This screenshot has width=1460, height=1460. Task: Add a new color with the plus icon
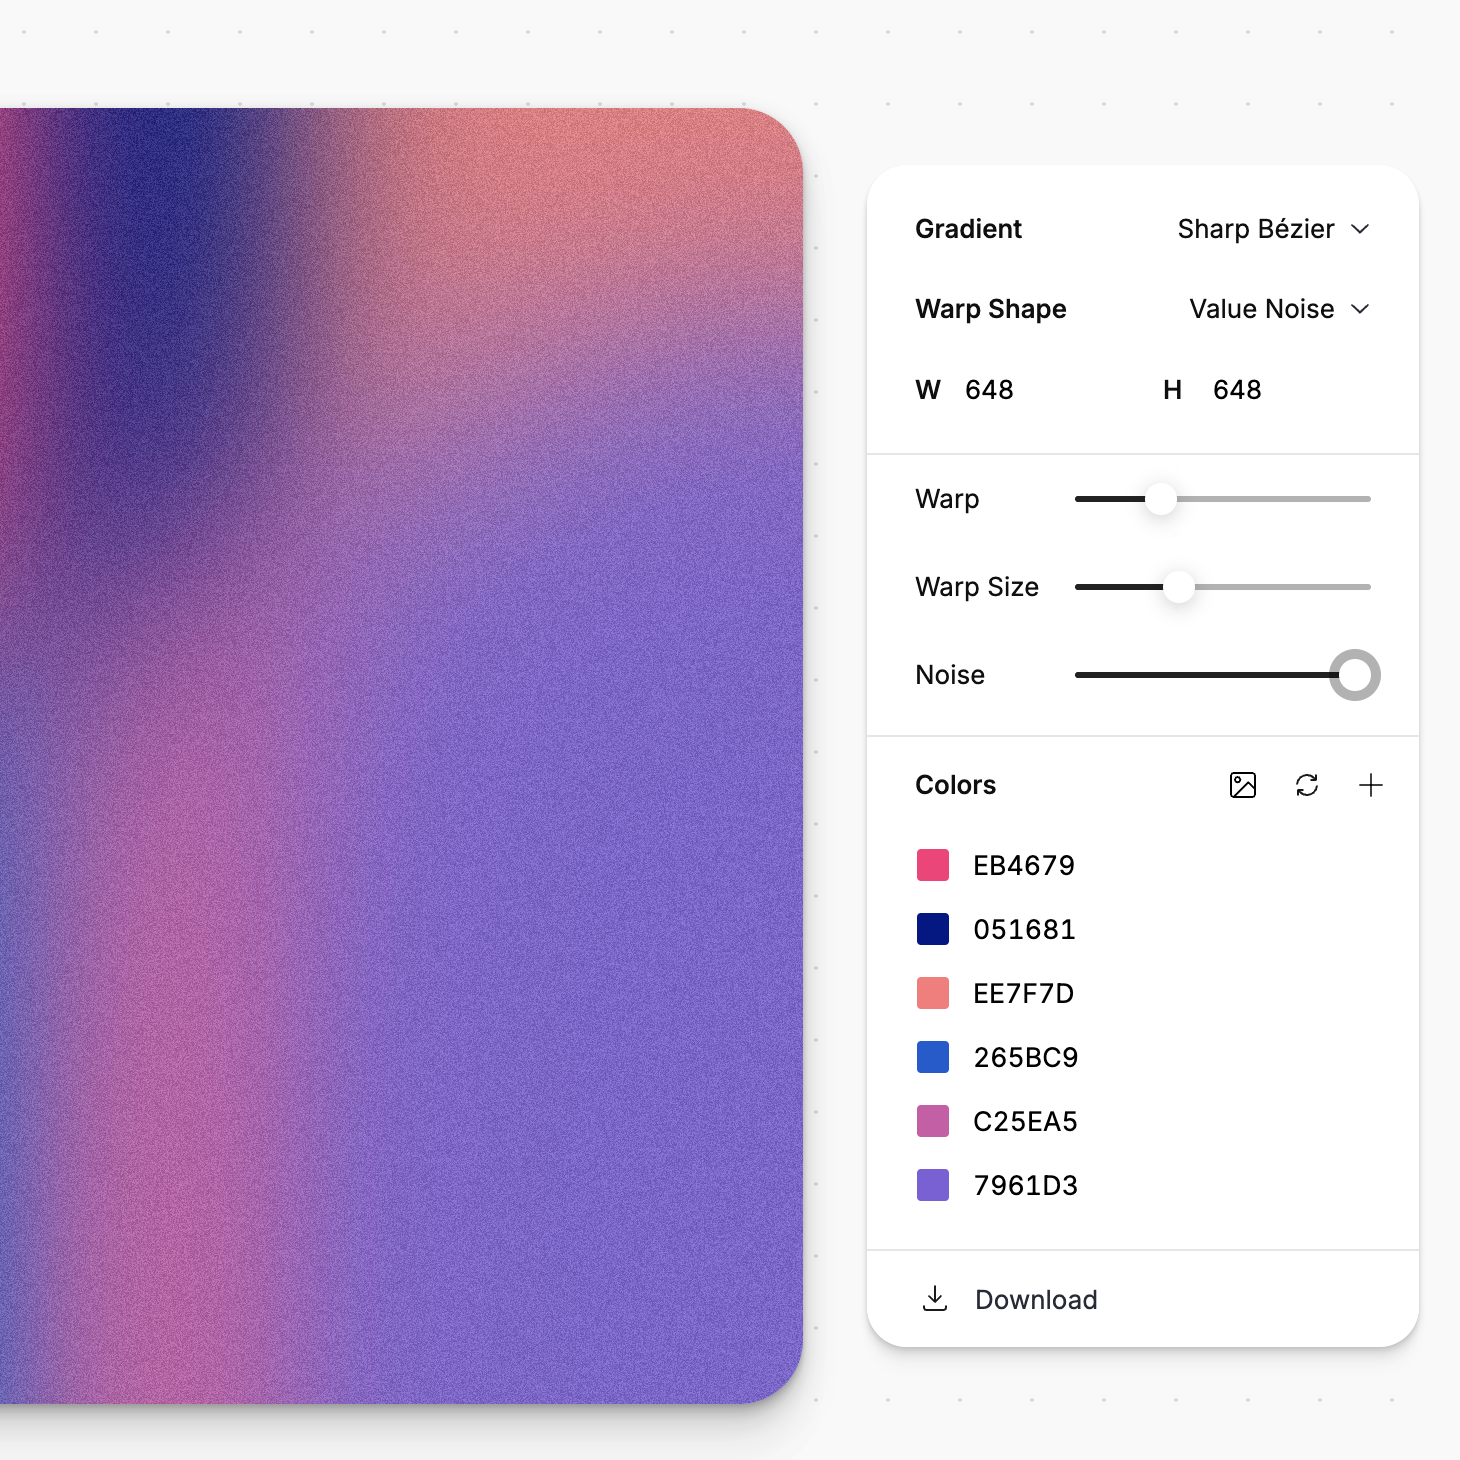click(x=1371, y=785)
